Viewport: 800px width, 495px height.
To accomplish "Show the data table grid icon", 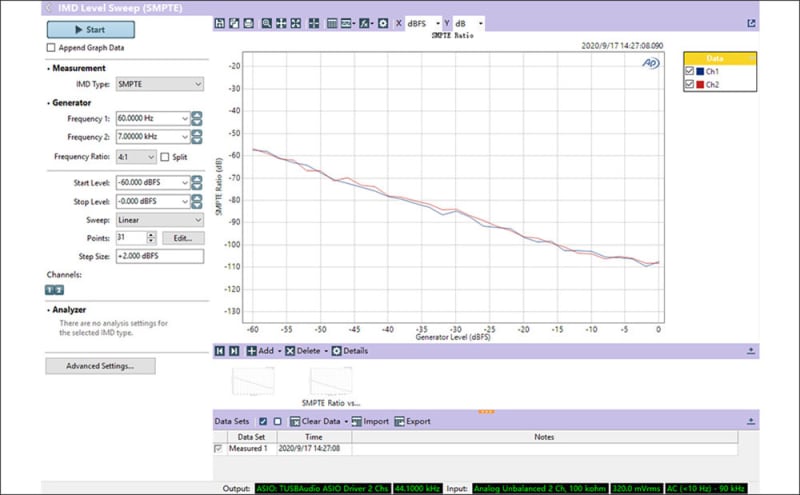I will pyautogui.click(x=332, y=23).
